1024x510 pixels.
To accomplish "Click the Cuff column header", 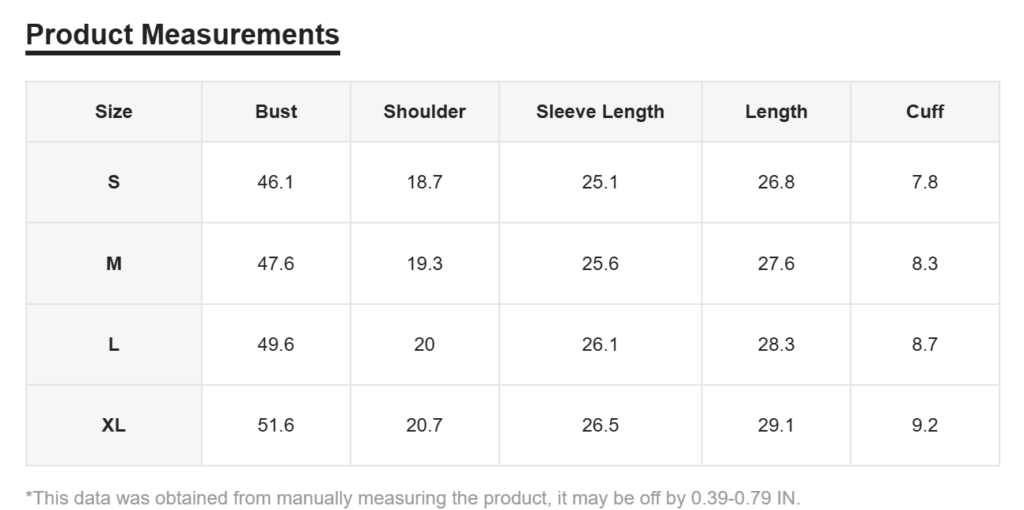I will [925, 112].
